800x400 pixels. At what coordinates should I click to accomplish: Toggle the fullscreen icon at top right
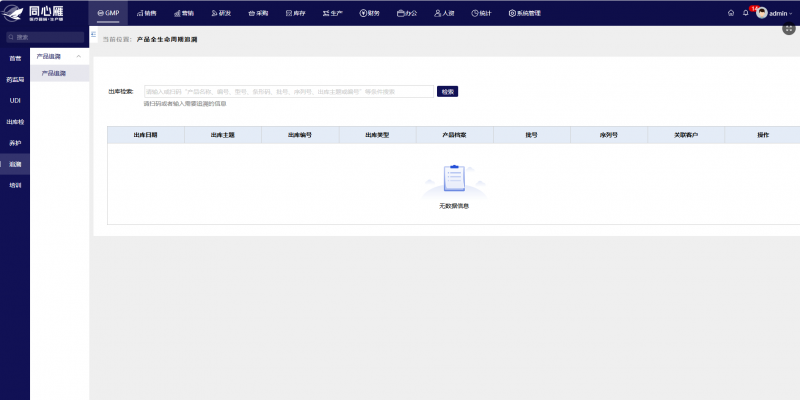point(789,29)
